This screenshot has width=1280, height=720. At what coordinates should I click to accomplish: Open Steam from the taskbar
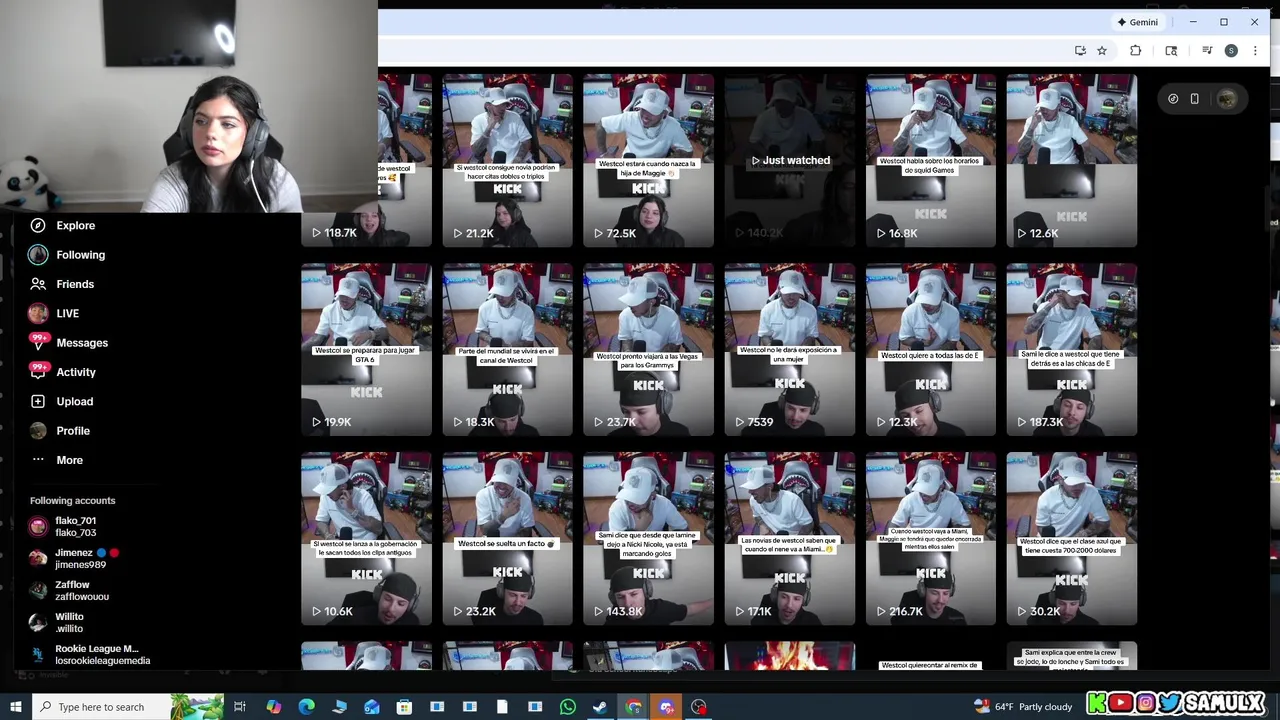tap(600, 707)
